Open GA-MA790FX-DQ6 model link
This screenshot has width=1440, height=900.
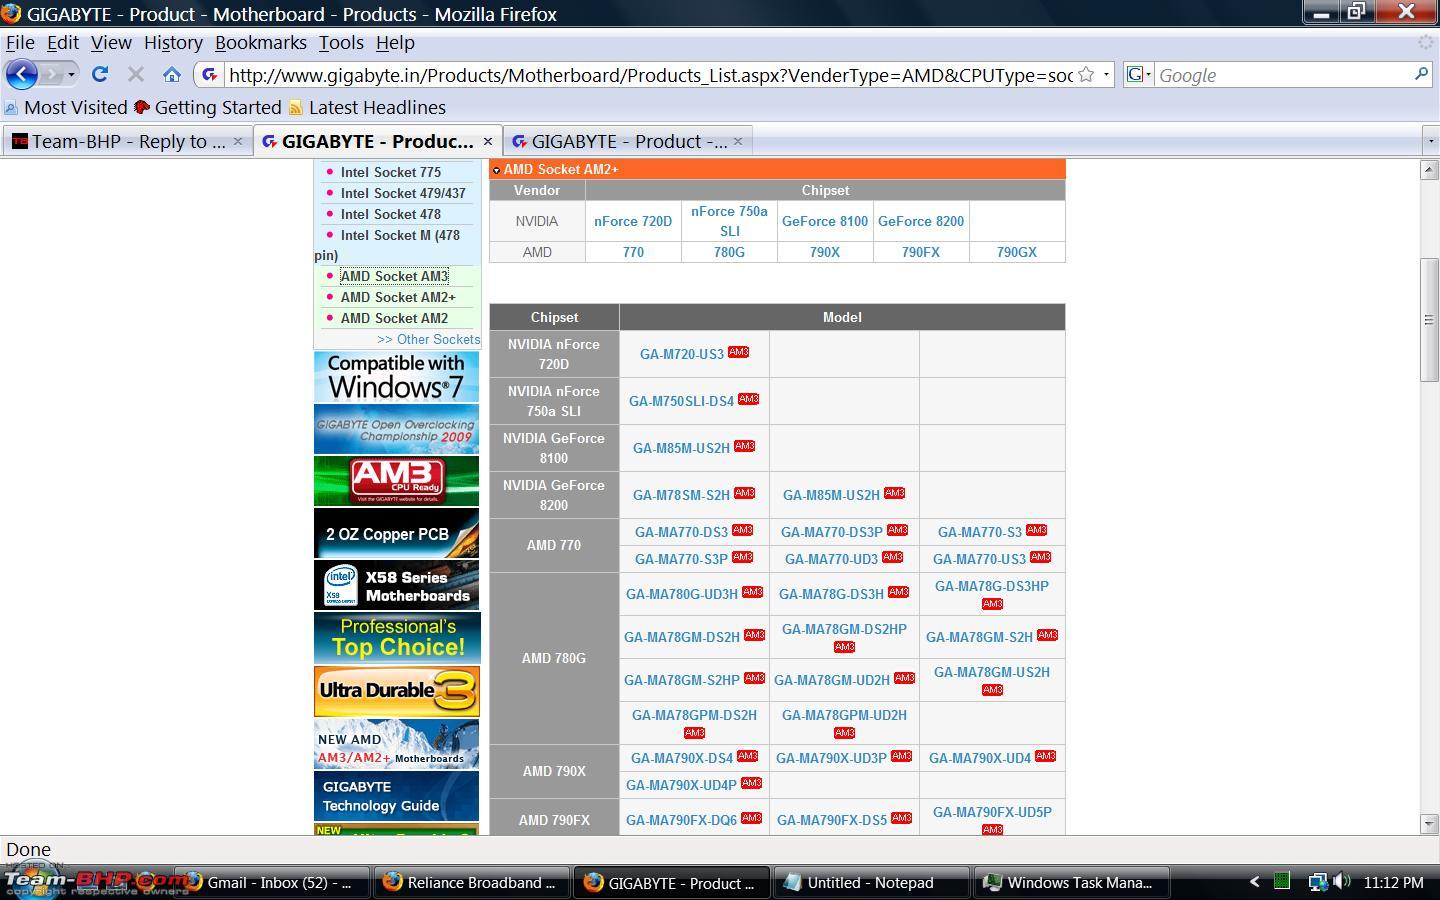[x=681, y=820]
